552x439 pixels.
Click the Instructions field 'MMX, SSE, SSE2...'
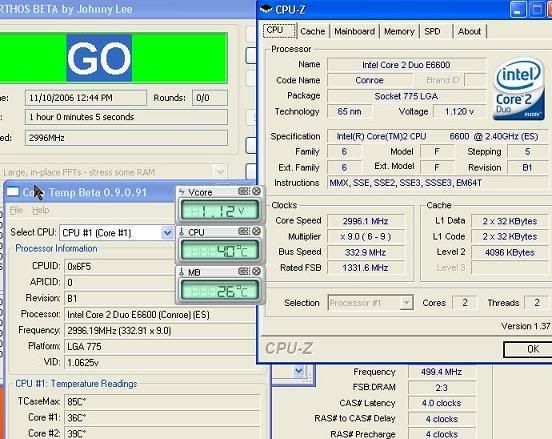pos(438,183)
